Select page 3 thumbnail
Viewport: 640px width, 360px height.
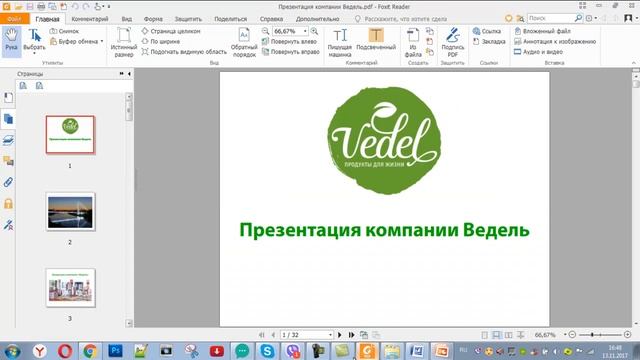click(x=70, y=288)
